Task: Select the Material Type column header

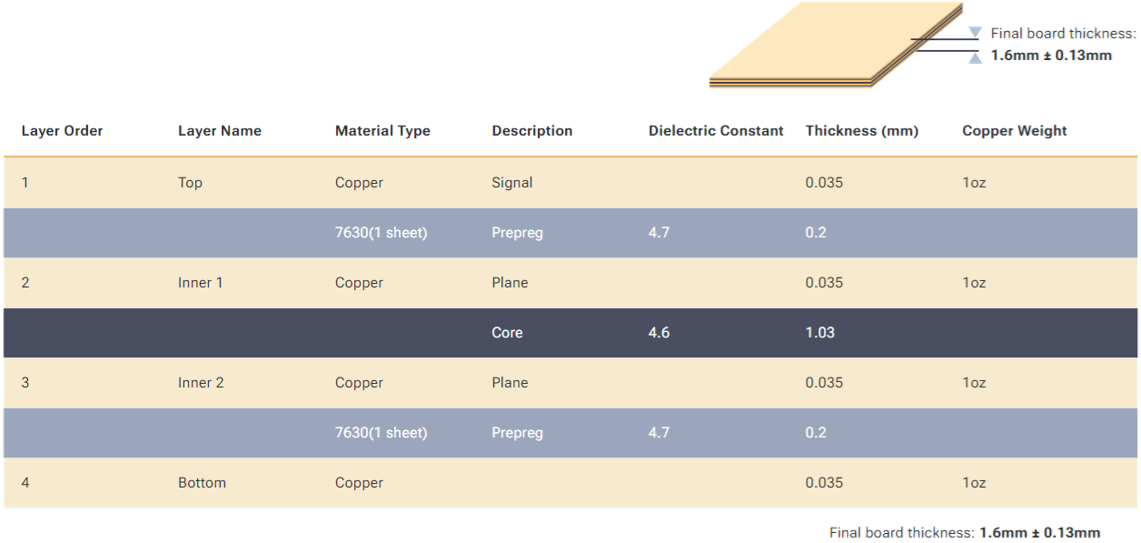Action: tap(383, 131)
